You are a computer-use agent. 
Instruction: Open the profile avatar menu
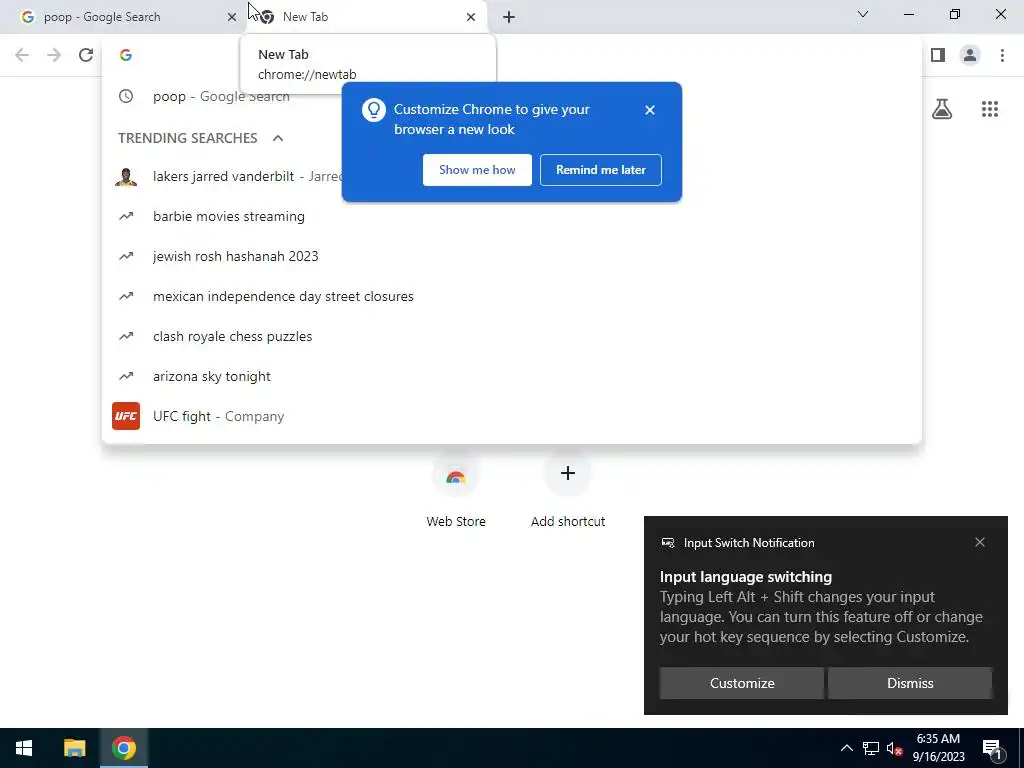point(970,55)
